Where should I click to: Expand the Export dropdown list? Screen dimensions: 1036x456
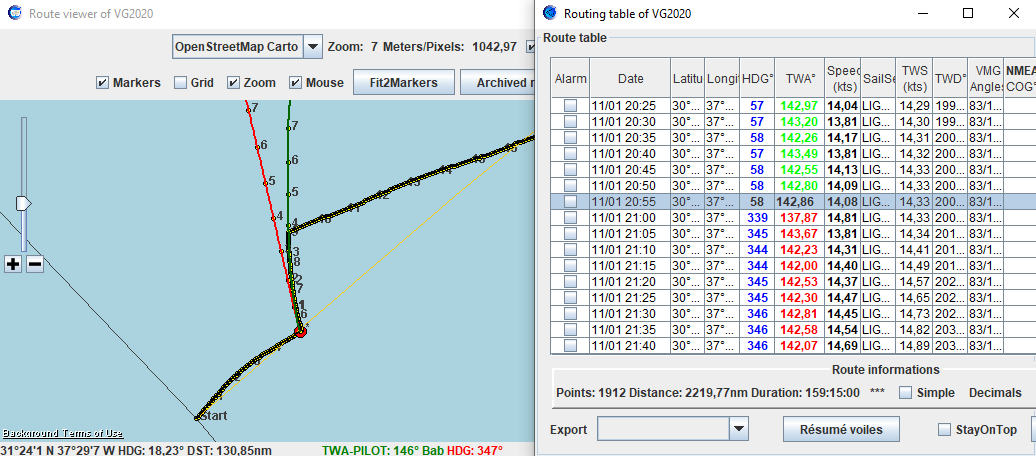click(738, 430)
